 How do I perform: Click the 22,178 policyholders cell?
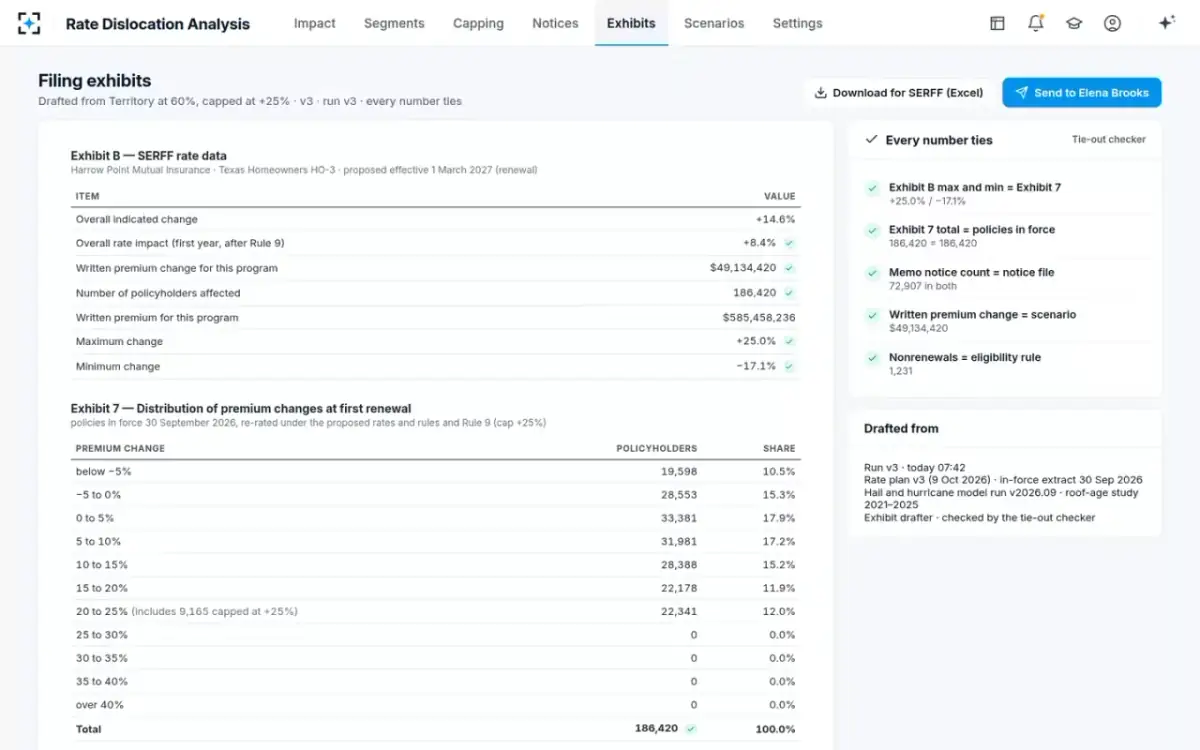679,588
